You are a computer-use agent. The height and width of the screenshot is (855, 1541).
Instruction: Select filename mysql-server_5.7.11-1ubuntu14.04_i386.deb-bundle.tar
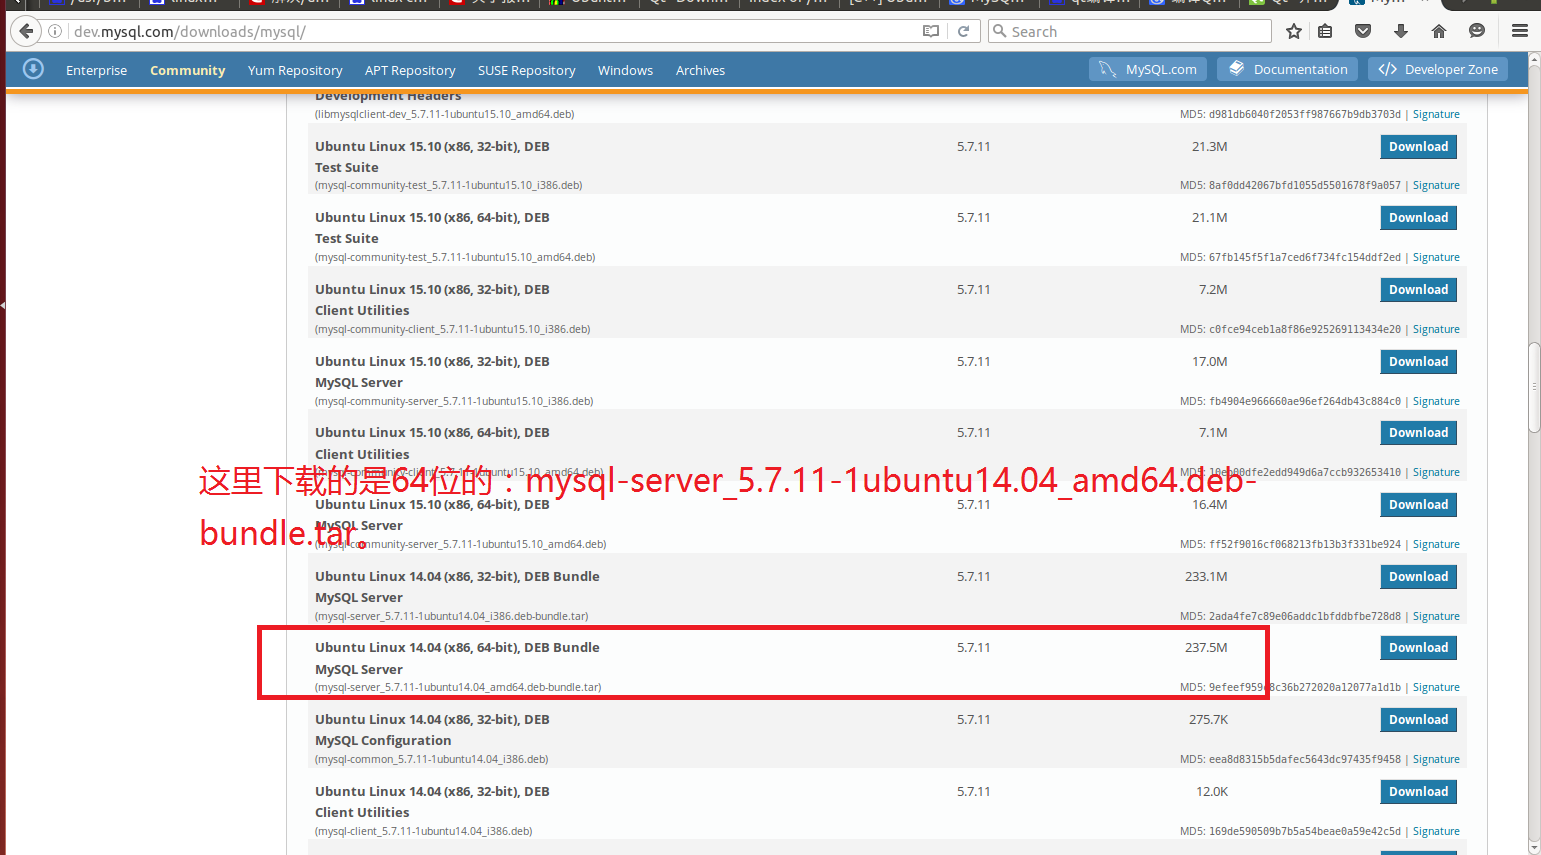tap(452, 616)
